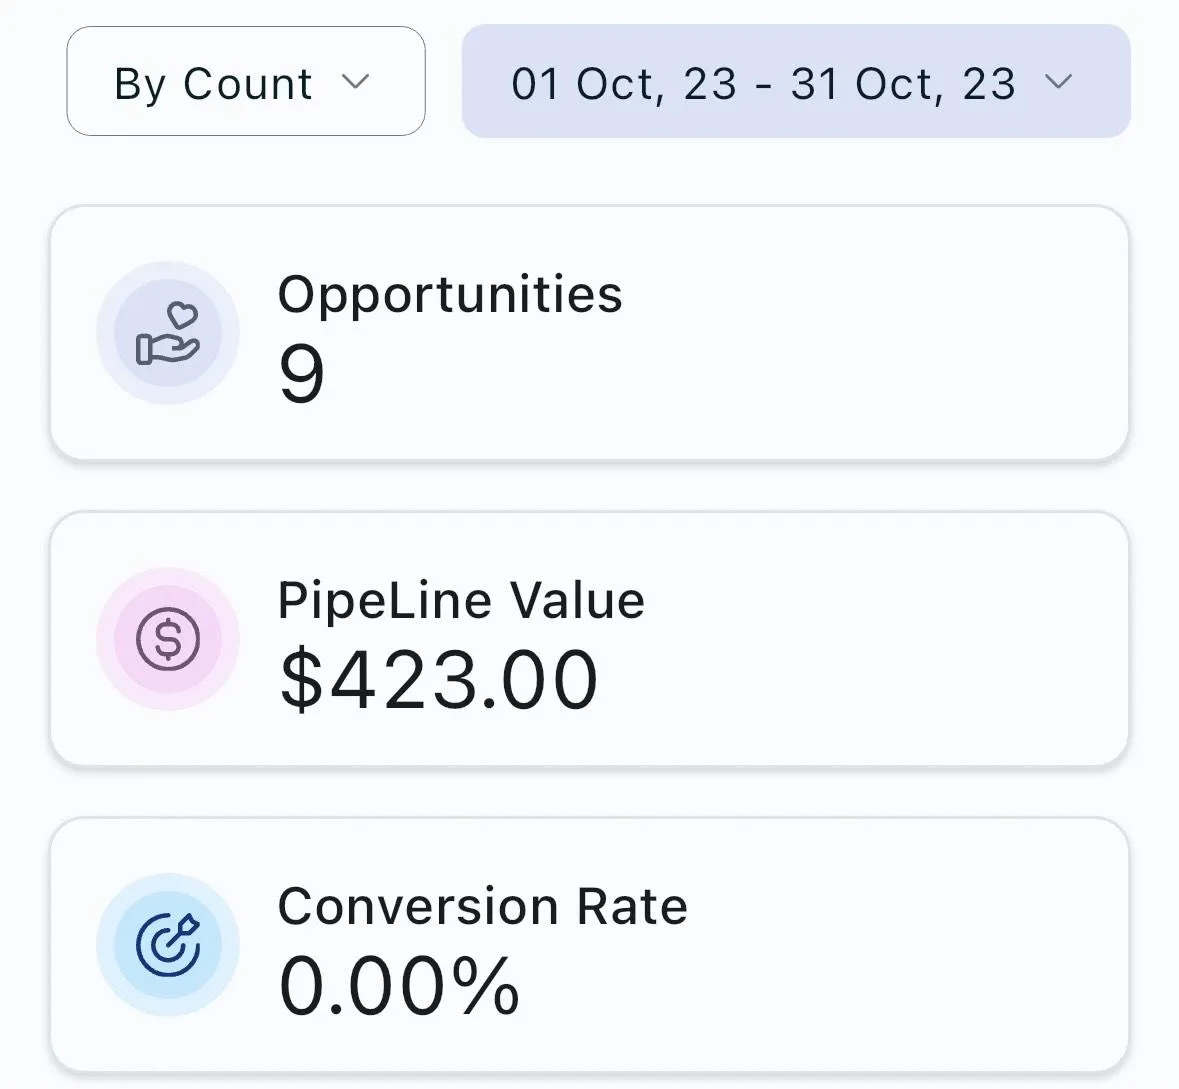
Task: Click the chevron beside 31 Oct, 23
Action: pyautogui.click(x=1059, y=81)
